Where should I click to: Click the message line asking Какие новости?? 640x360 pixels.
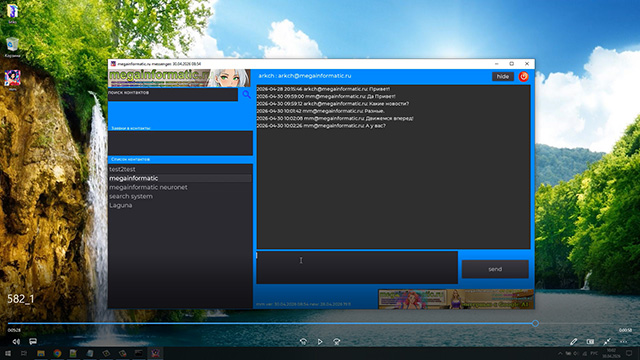pos(333,104)
